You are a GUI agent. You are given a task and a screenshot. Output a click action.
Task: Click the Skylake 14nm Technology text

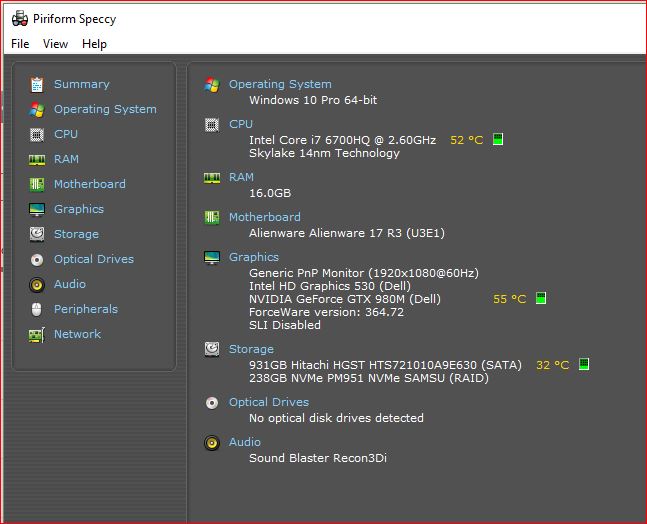324,153
